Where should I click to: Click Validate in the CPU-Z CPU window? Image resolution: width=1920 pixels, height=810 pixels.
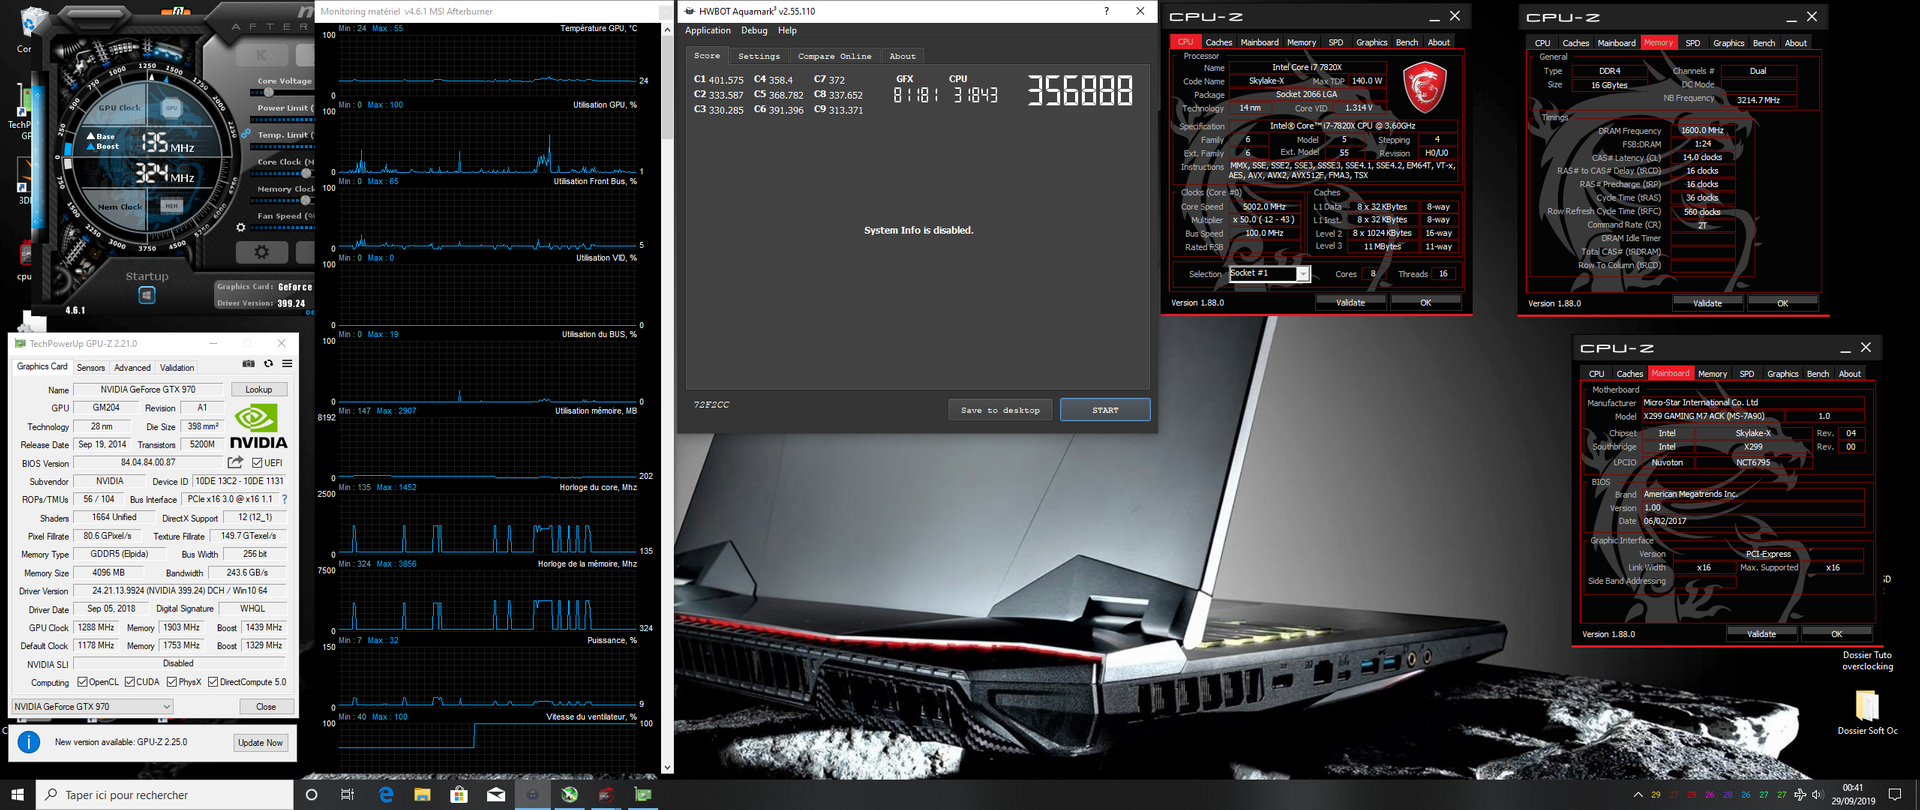click(x=1351, y=302)
